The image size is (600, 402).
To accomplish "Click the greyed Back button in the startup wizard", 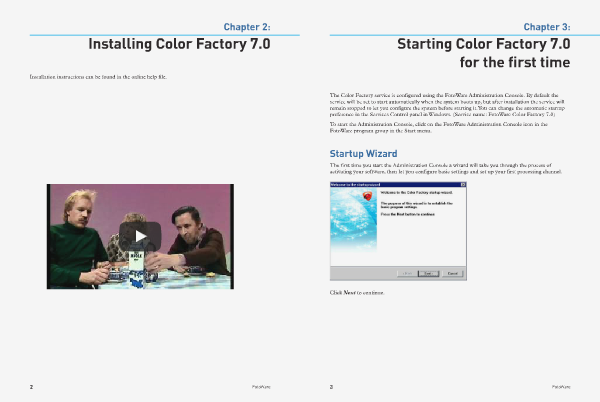I will pos(407,273).
